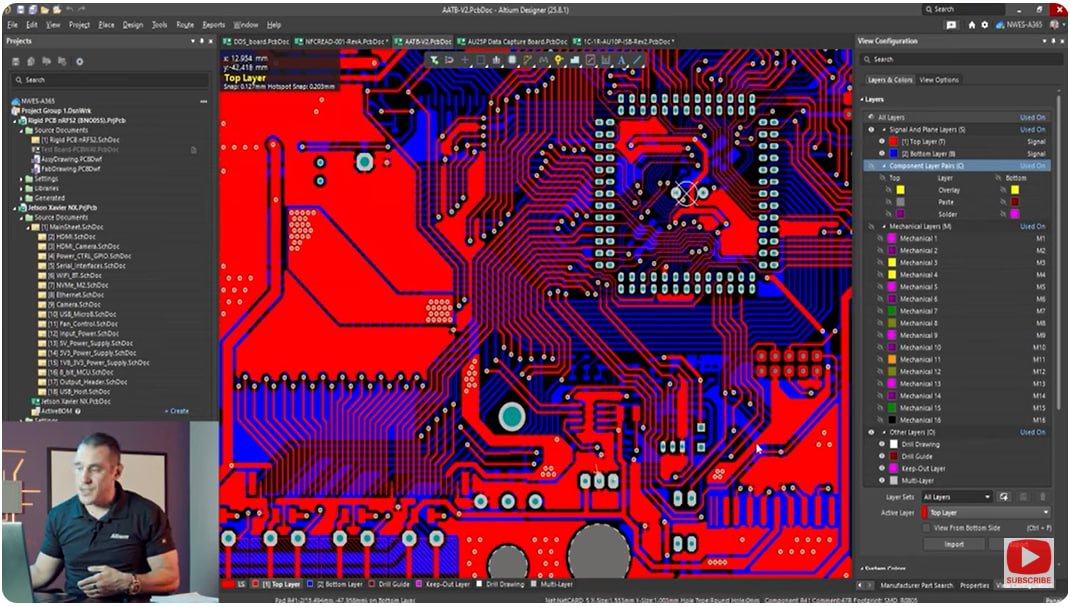1070x607 pixels.
Task: Open the Layer Sets 'All Layers' dropdown
Action: (x=988, y=496)
